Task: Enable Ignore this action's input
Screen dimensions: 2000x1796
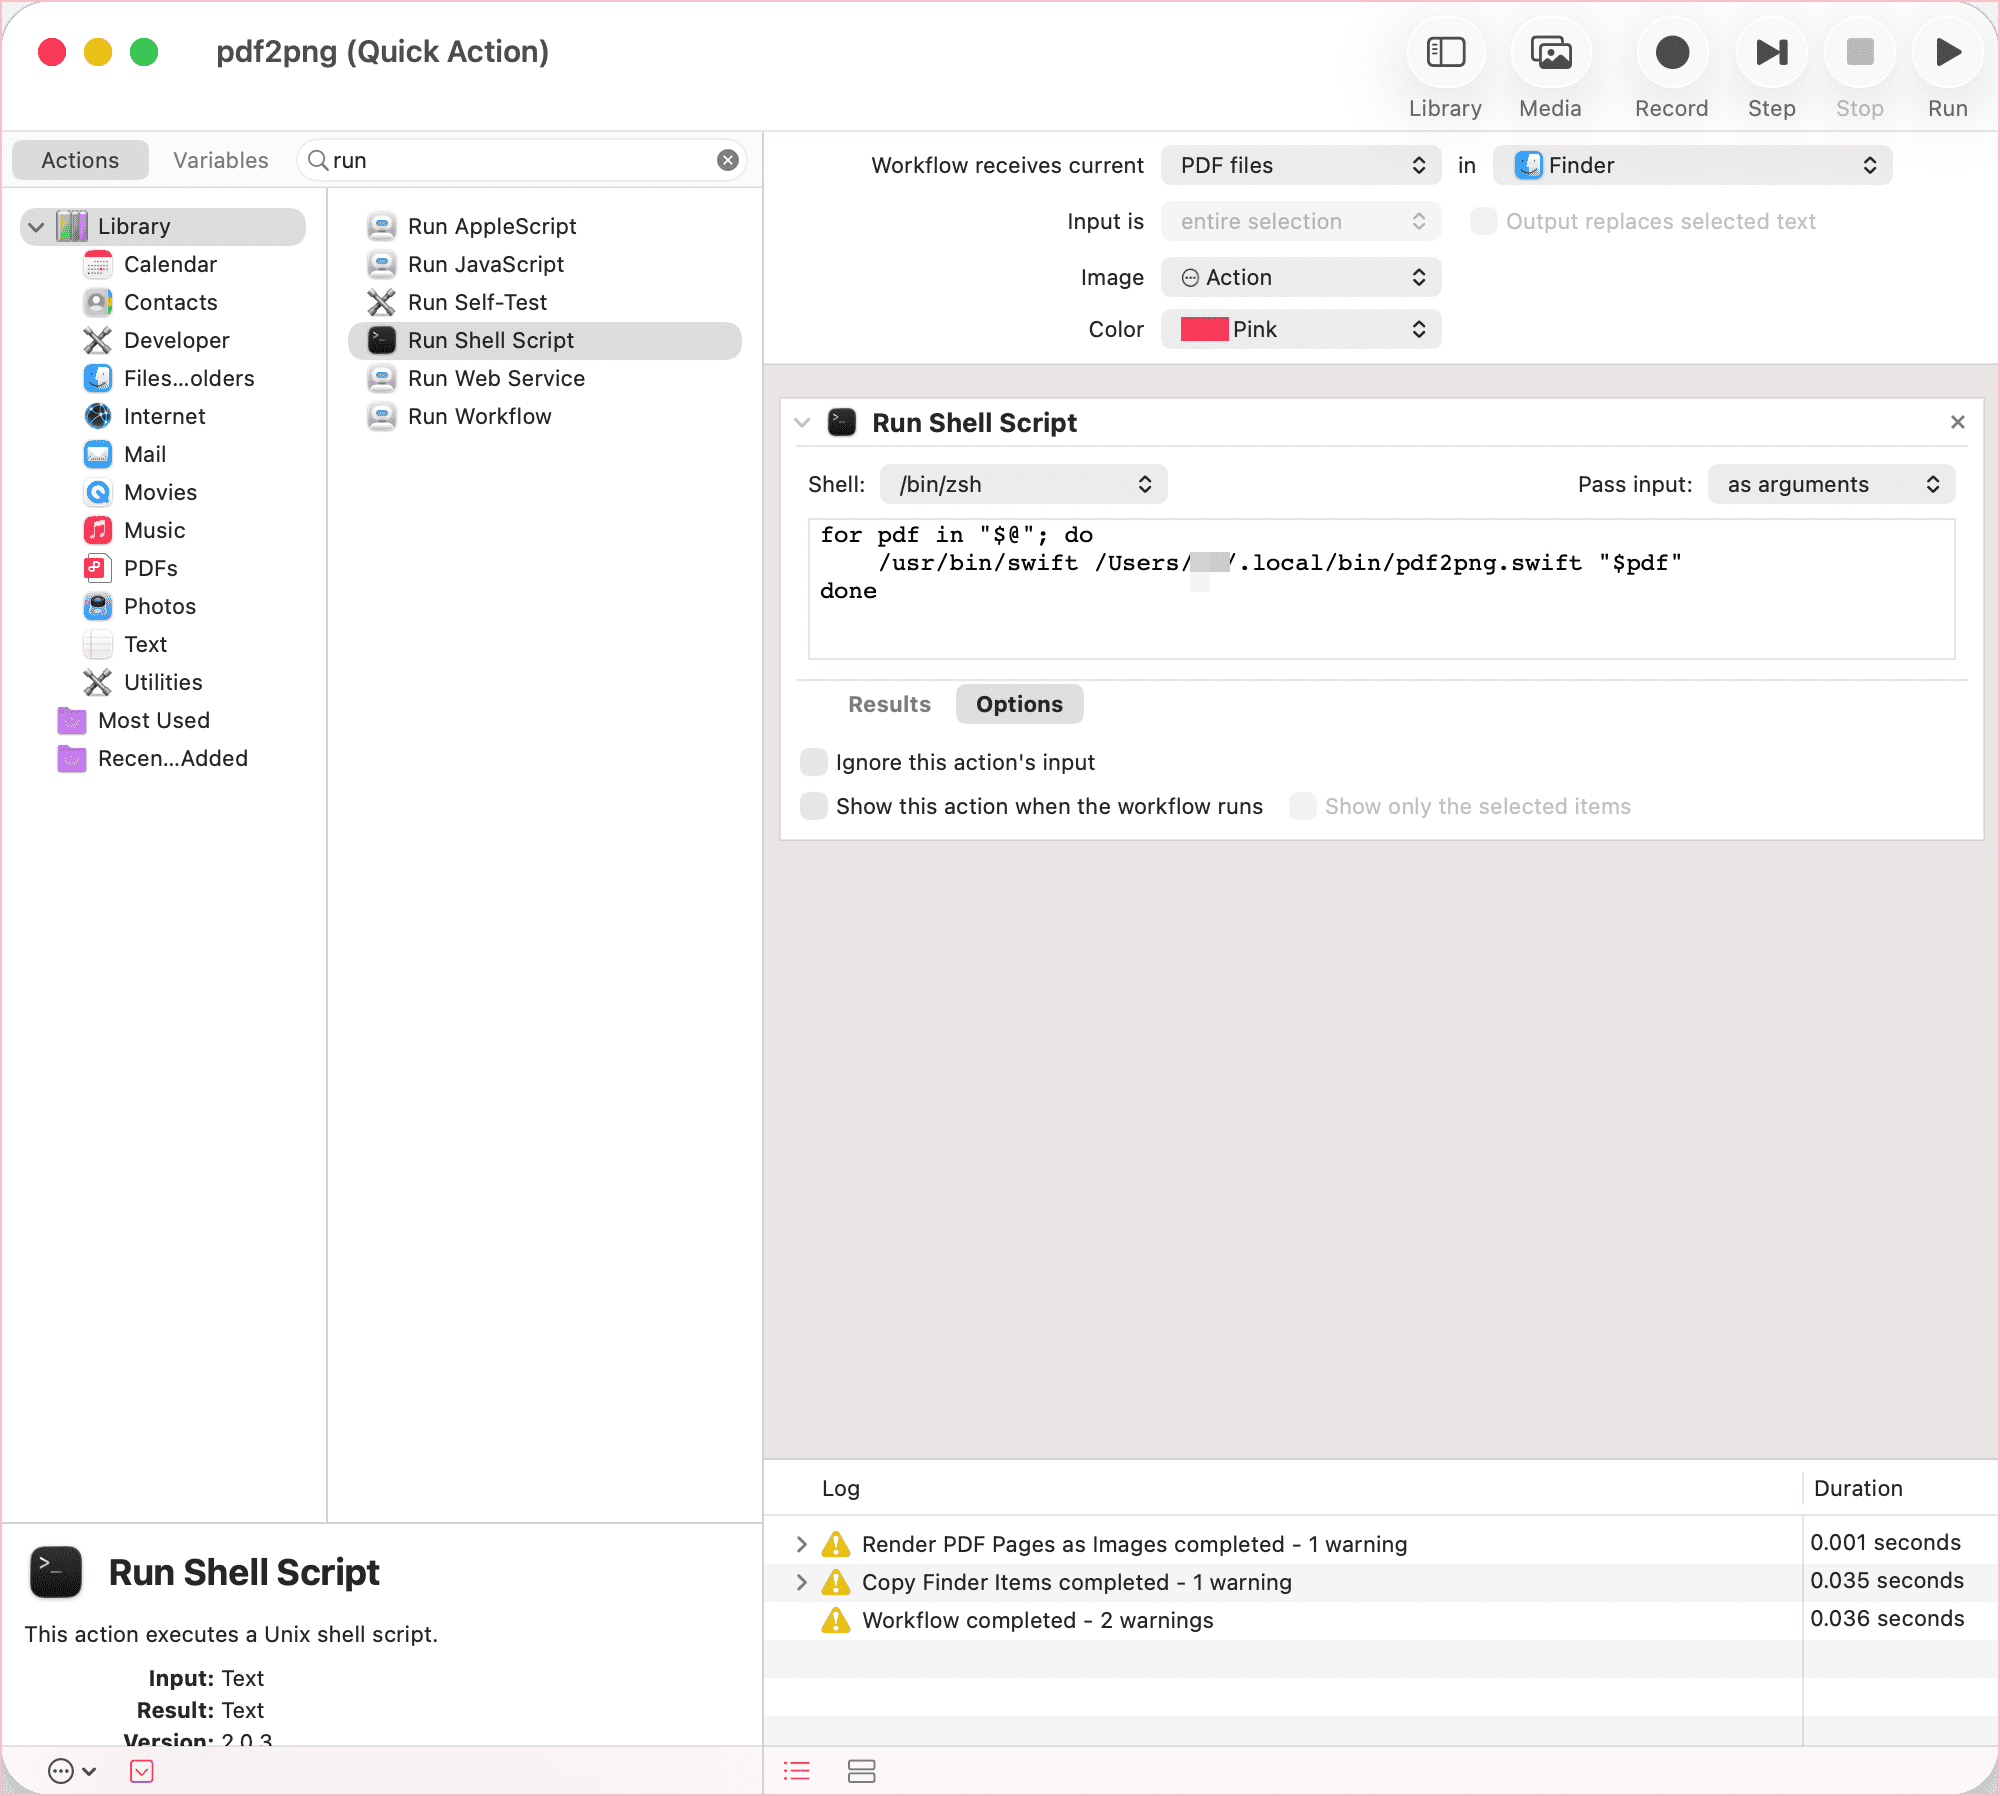Action: click(814, 762)
